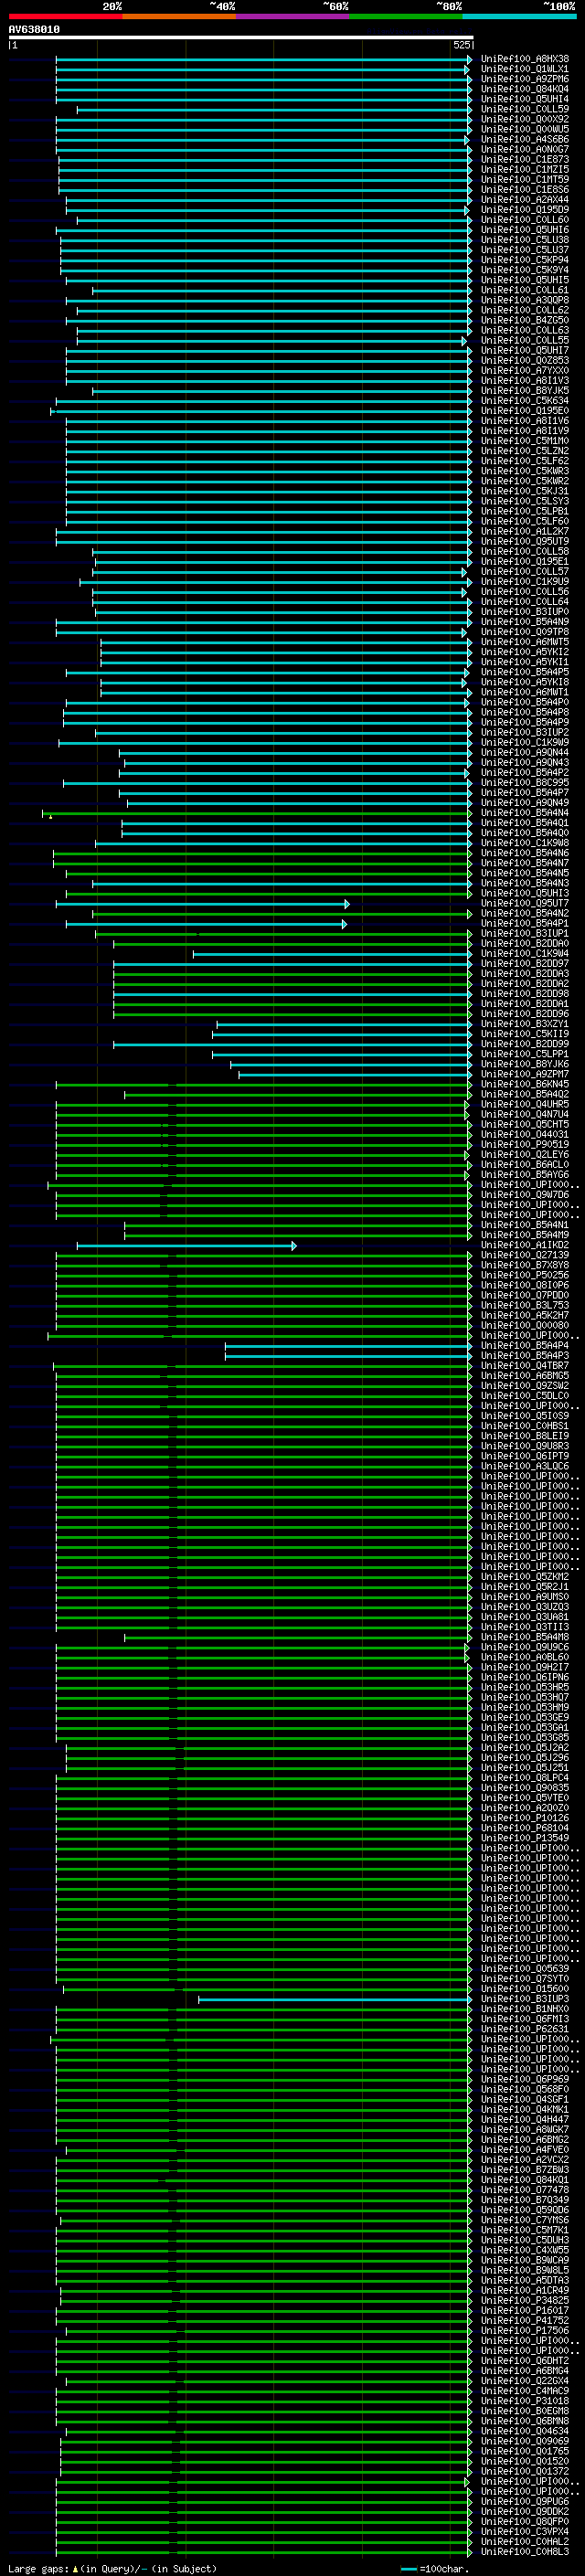The height and width of the screenshot is (2576, 585).
Task: Click hit label UniRef100_Q95UT7
Action: (x=524, y=904)
